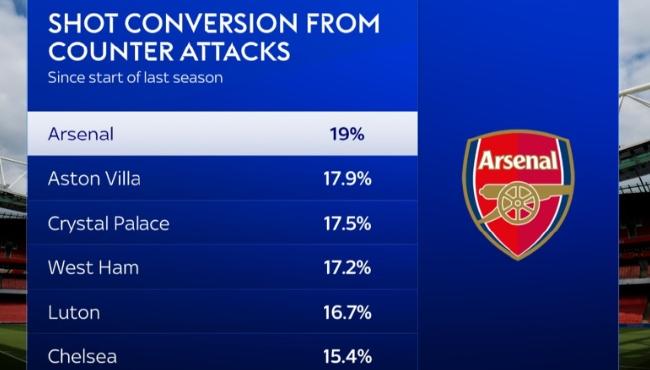Click the 17.9% conversion figure

click(347, 179)
